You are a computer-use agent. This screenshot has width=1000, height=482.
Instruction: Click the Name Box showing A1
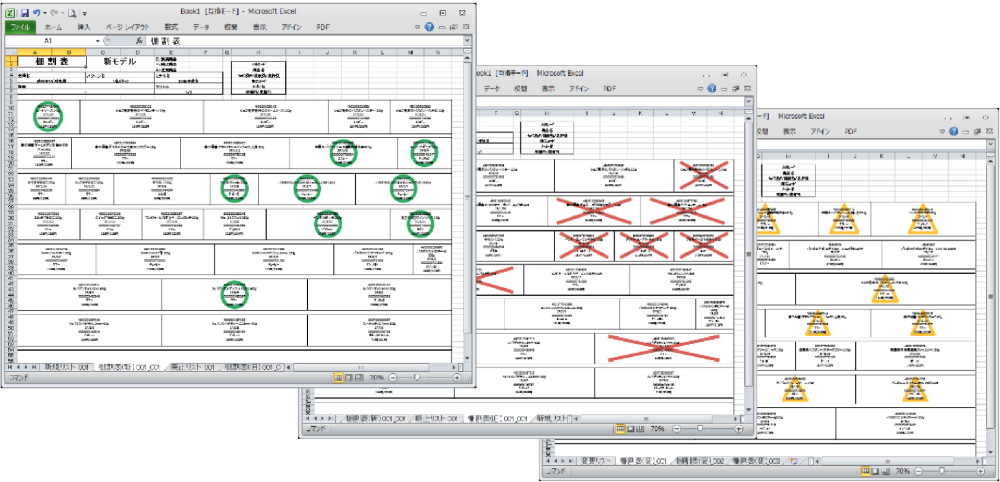50,41
